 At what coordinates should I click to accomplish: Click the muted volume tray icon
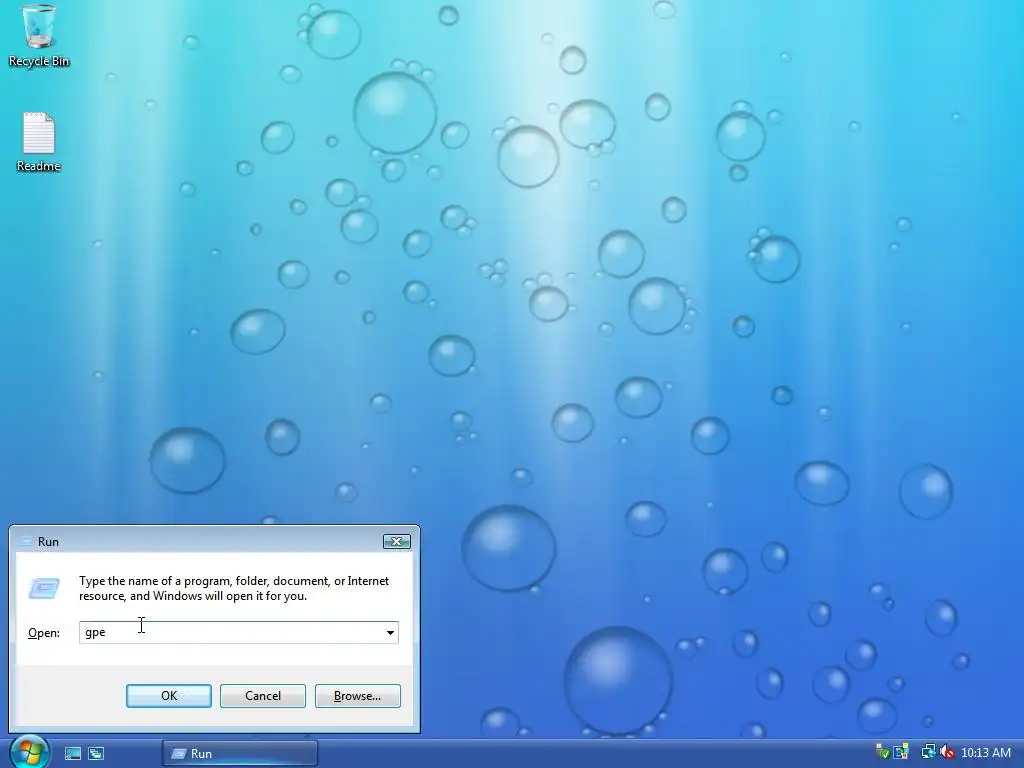coord(947,752)
